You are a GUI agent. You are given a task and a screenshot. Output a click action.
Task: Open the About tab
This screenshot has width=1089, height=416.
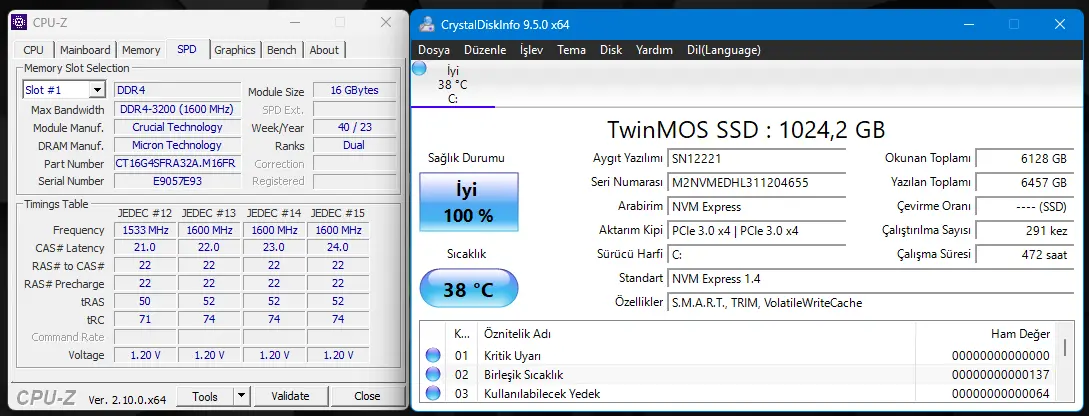[324, 50]
